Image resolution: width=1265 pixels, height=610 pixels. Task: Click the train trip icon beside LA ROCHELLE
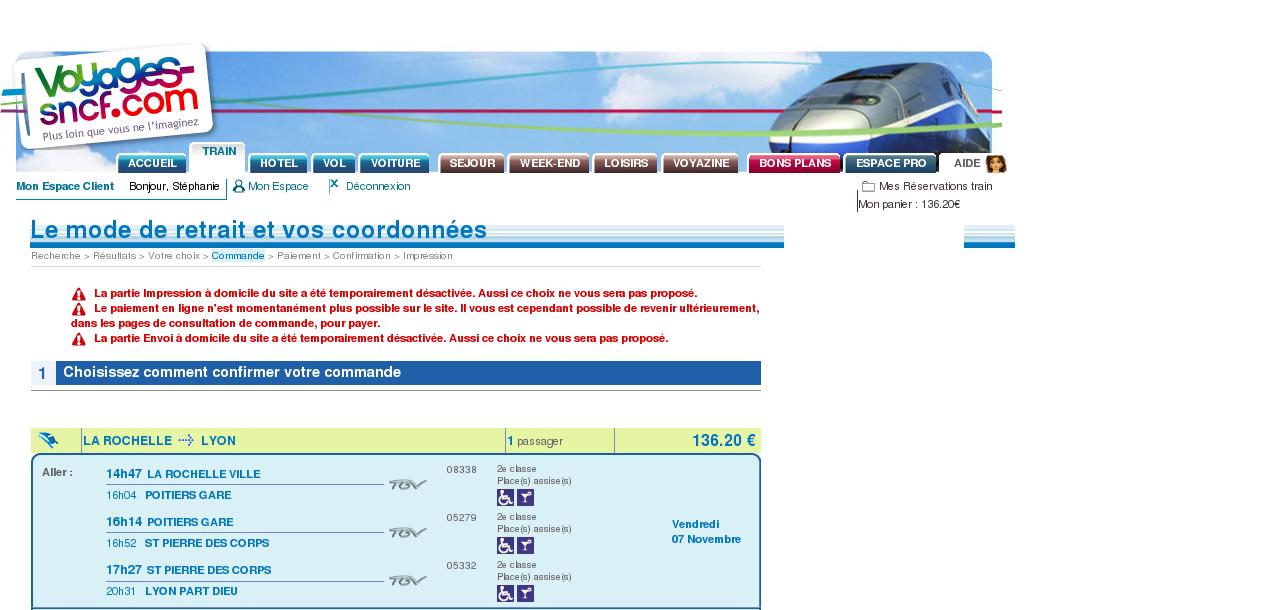coord(48,441)
